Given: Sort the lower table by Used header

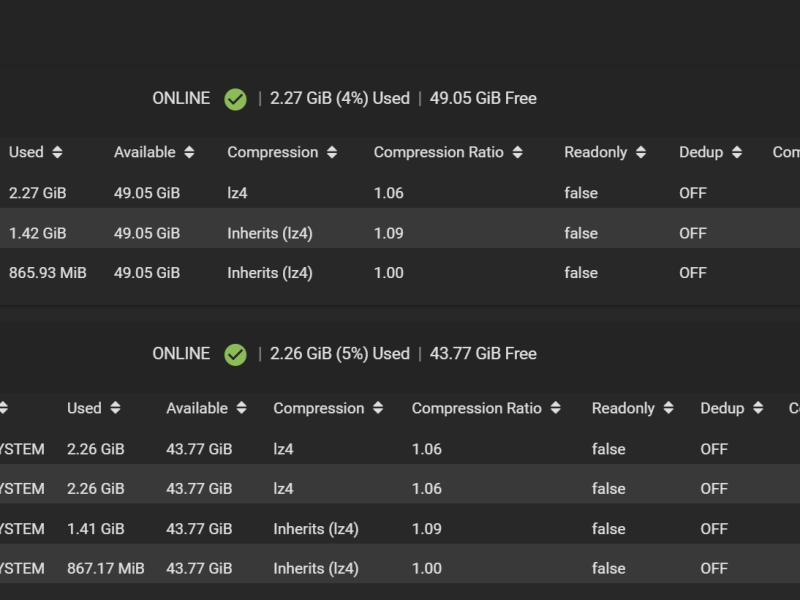Looking at the screenshot, I should pos(84,409).
